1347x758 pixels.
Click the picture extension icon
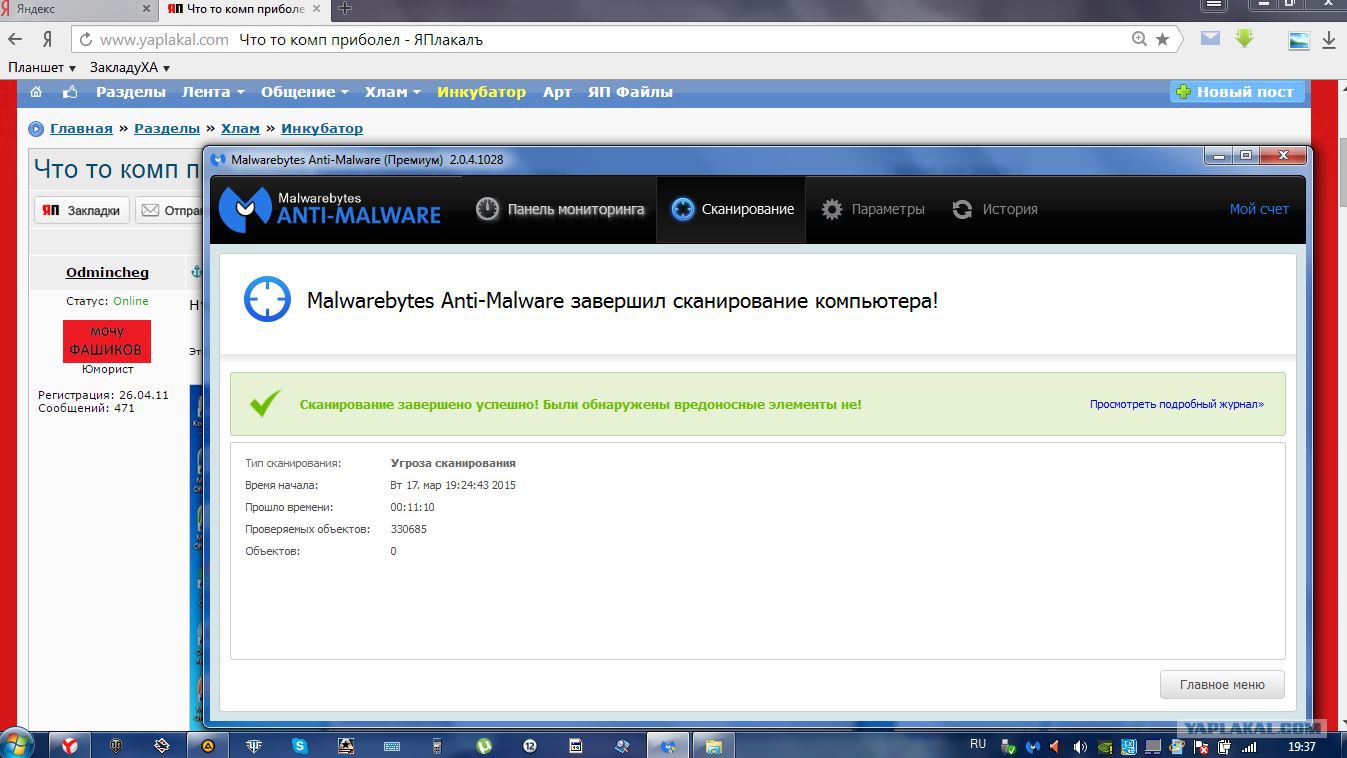coord(1299,40)
